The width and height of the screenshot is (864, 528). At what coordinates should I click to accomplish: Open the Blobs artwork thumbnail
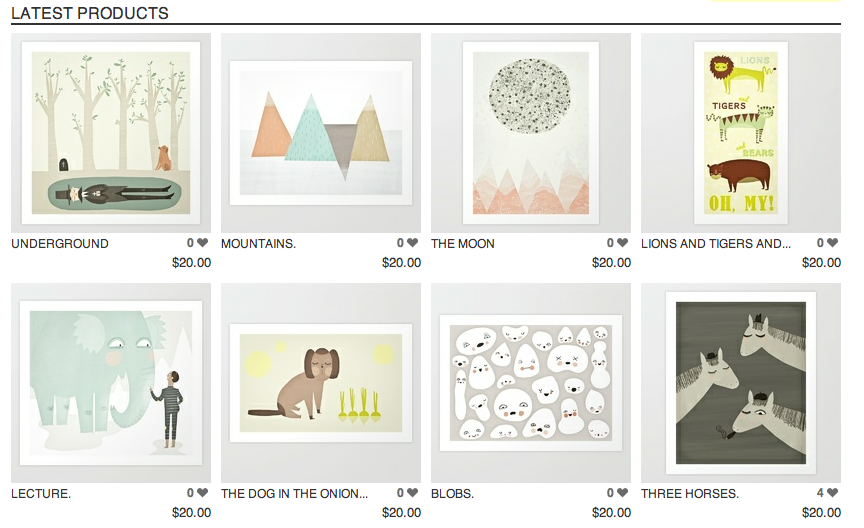tap(531, 383)
